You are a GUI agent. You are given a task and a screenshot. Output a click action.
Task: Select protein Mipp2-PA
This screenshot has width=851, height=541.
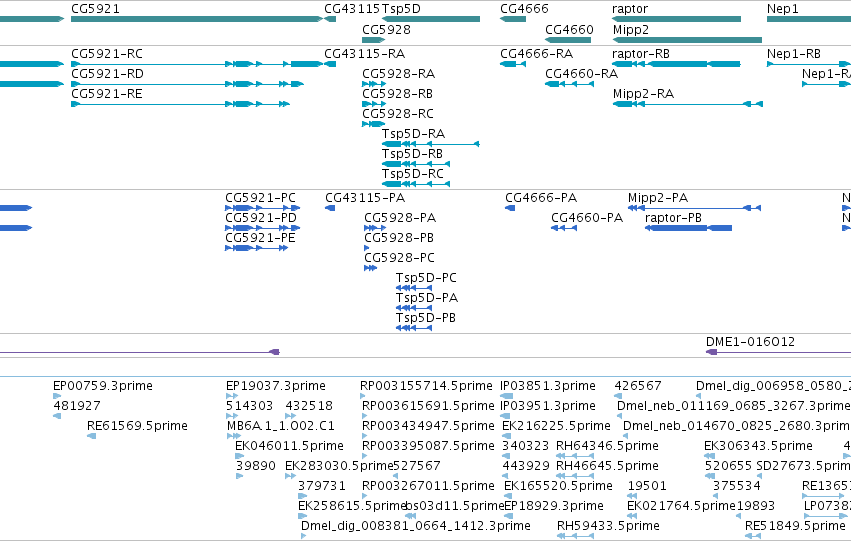pyautogui.click(x=695, y=208)
